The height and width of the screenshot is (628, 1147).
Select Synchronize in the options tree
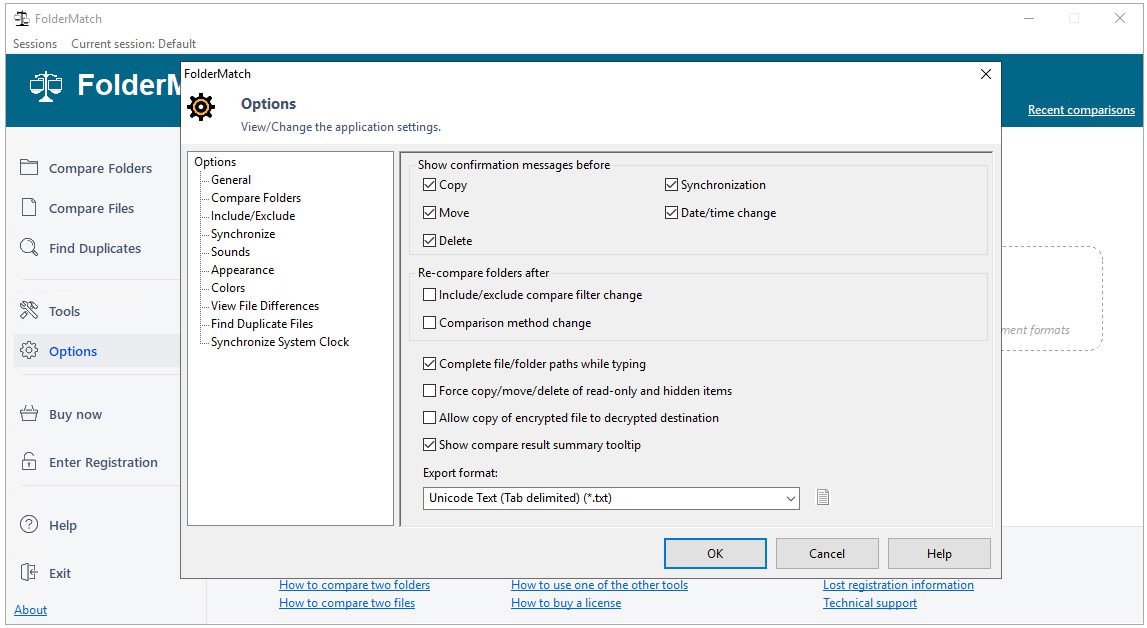pyautogui.click(x=243, y=234)
